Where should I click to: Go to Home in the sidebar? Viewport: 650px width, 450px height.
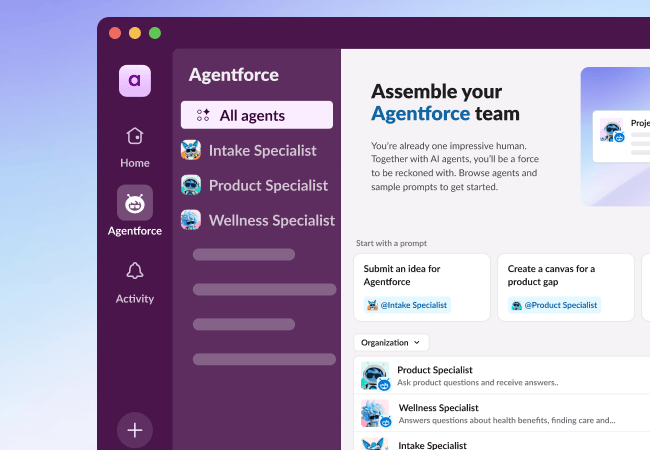[x=135, y=147]
